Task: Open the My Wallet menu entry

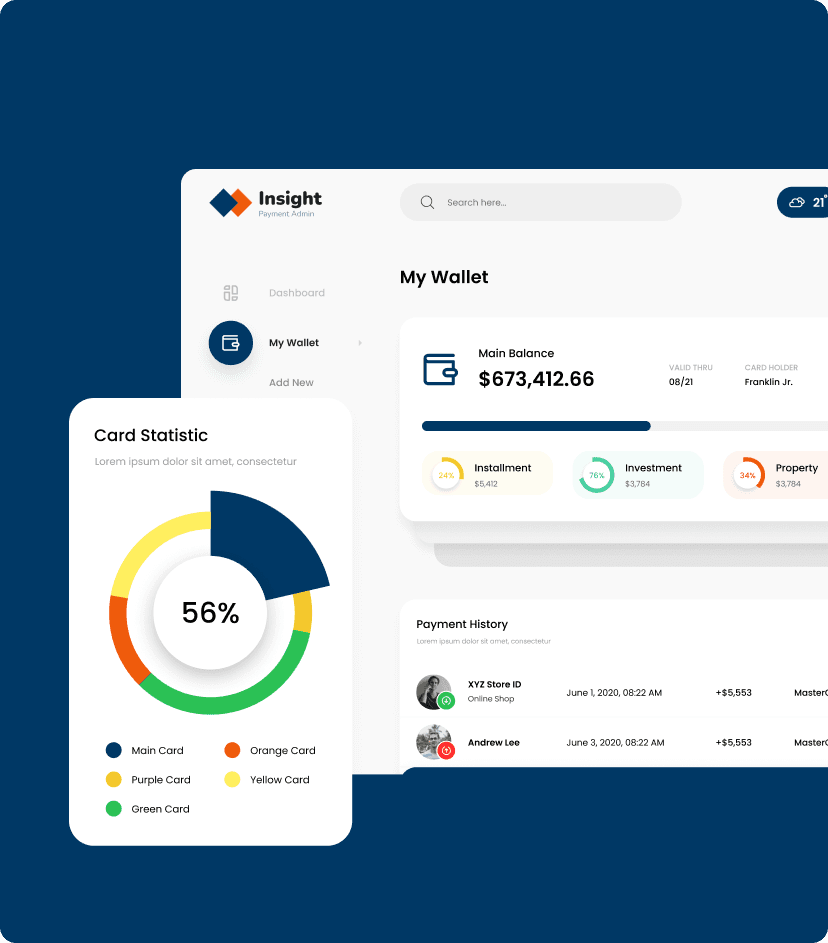Action: coord(293,343)
